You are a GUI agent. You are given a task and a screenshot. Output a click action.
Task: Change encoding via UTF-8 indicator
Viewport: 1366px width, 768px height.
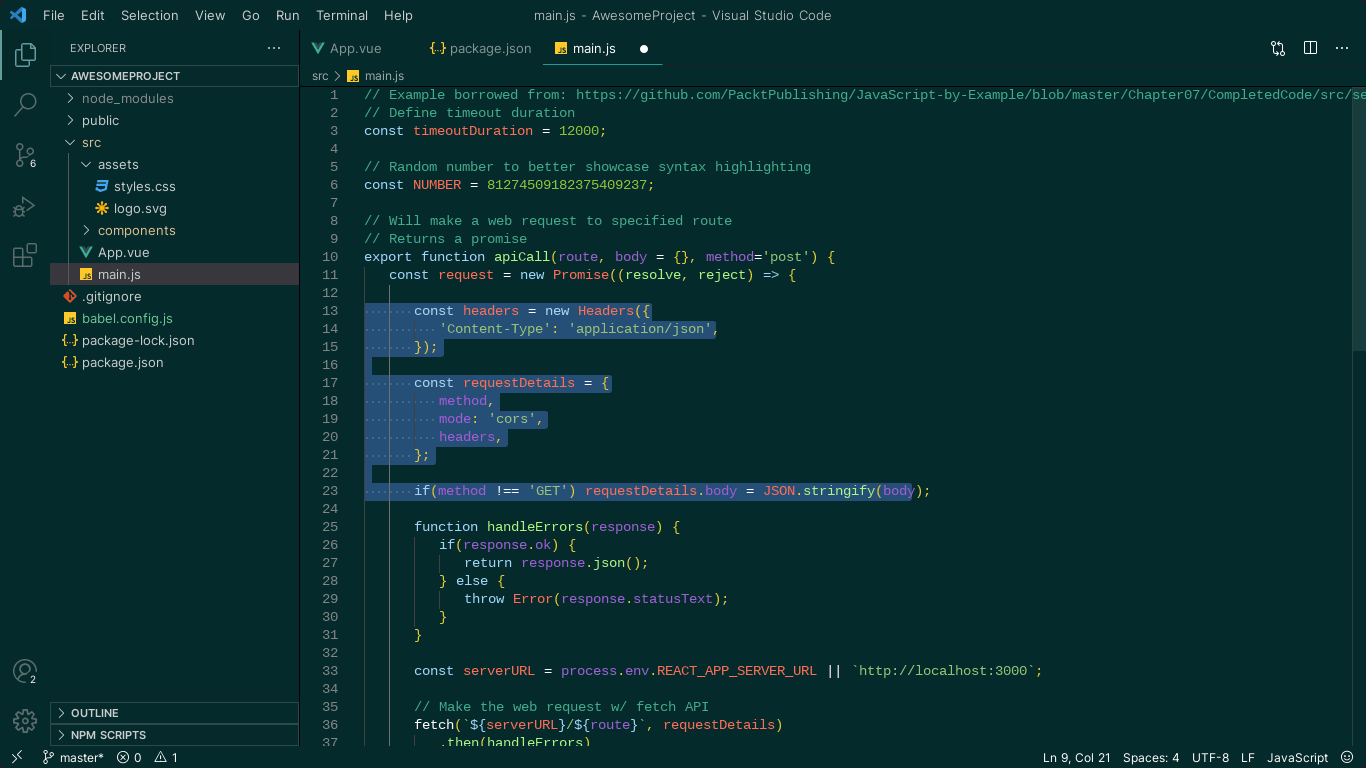pyautogui.click(x=1210, y=757)
